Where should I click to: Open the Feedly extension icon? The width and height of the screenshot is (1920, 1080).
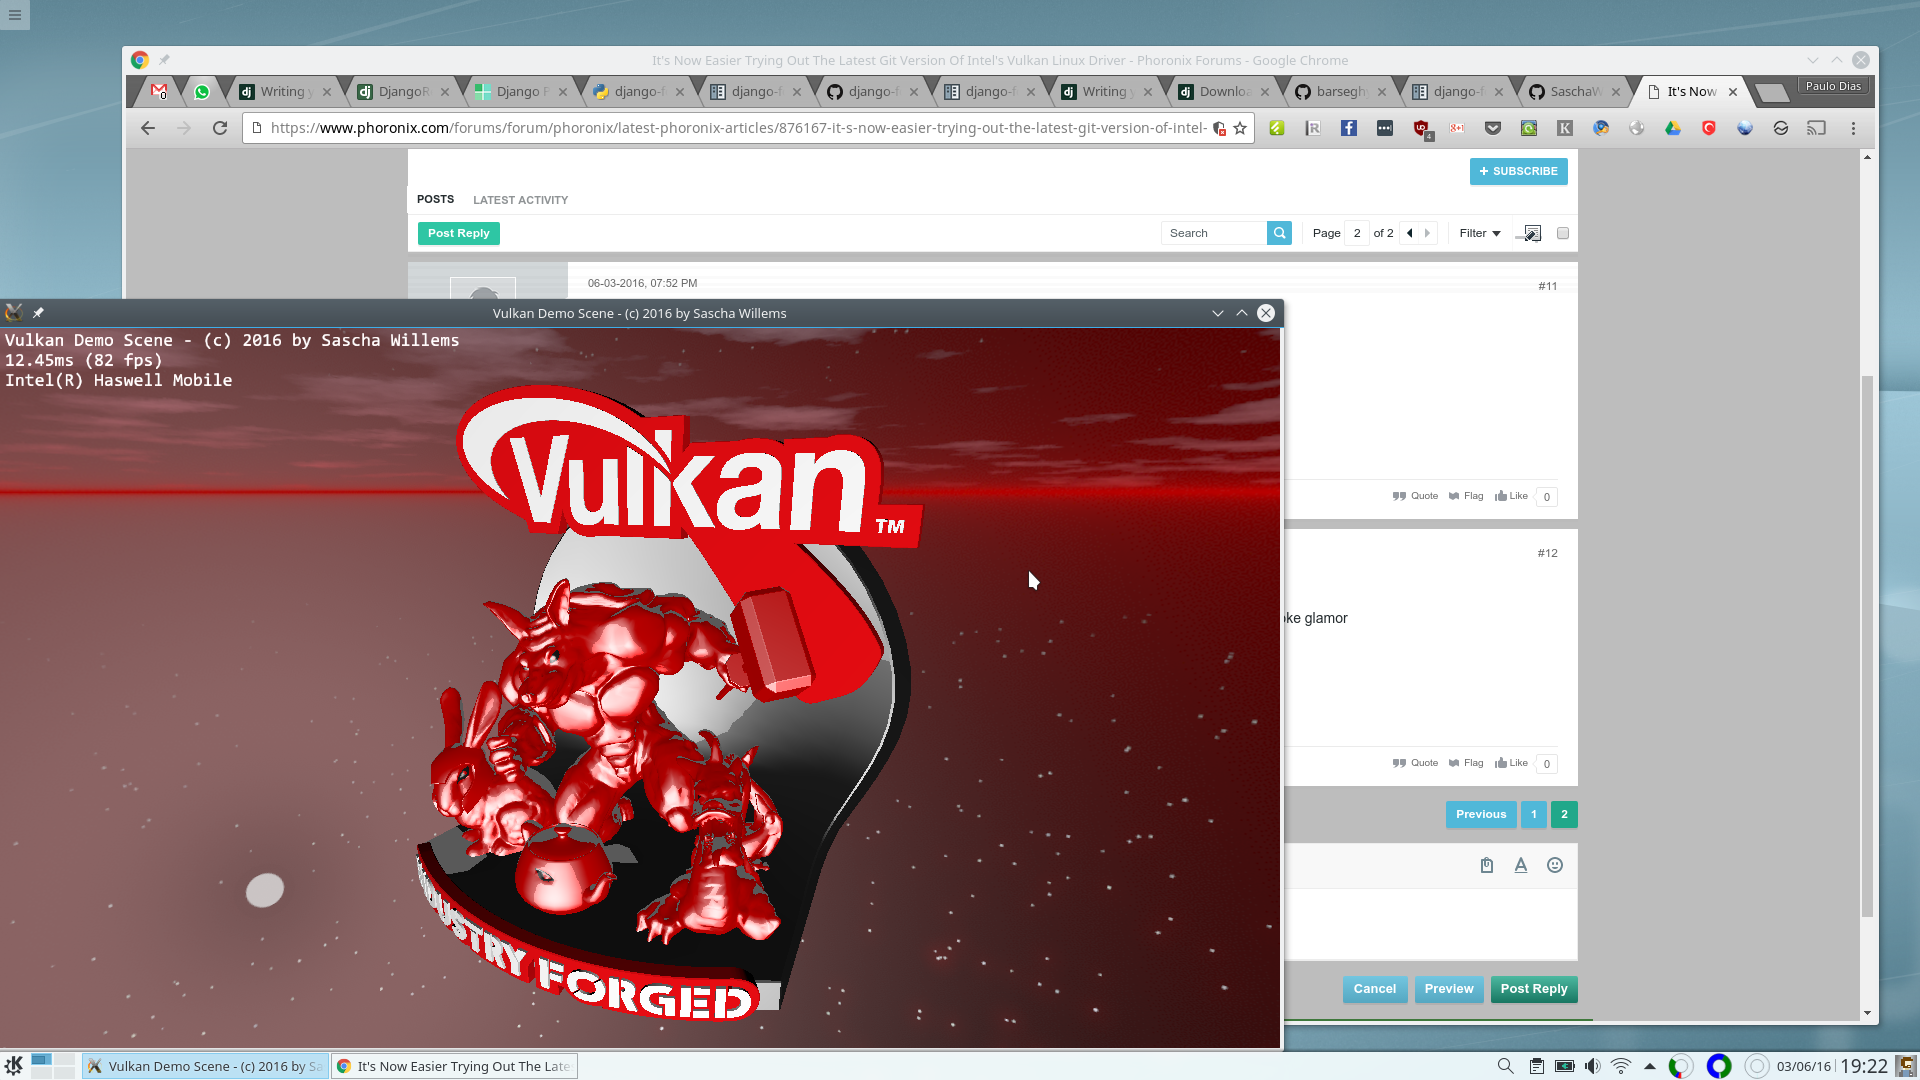[x=1277, y=128]
